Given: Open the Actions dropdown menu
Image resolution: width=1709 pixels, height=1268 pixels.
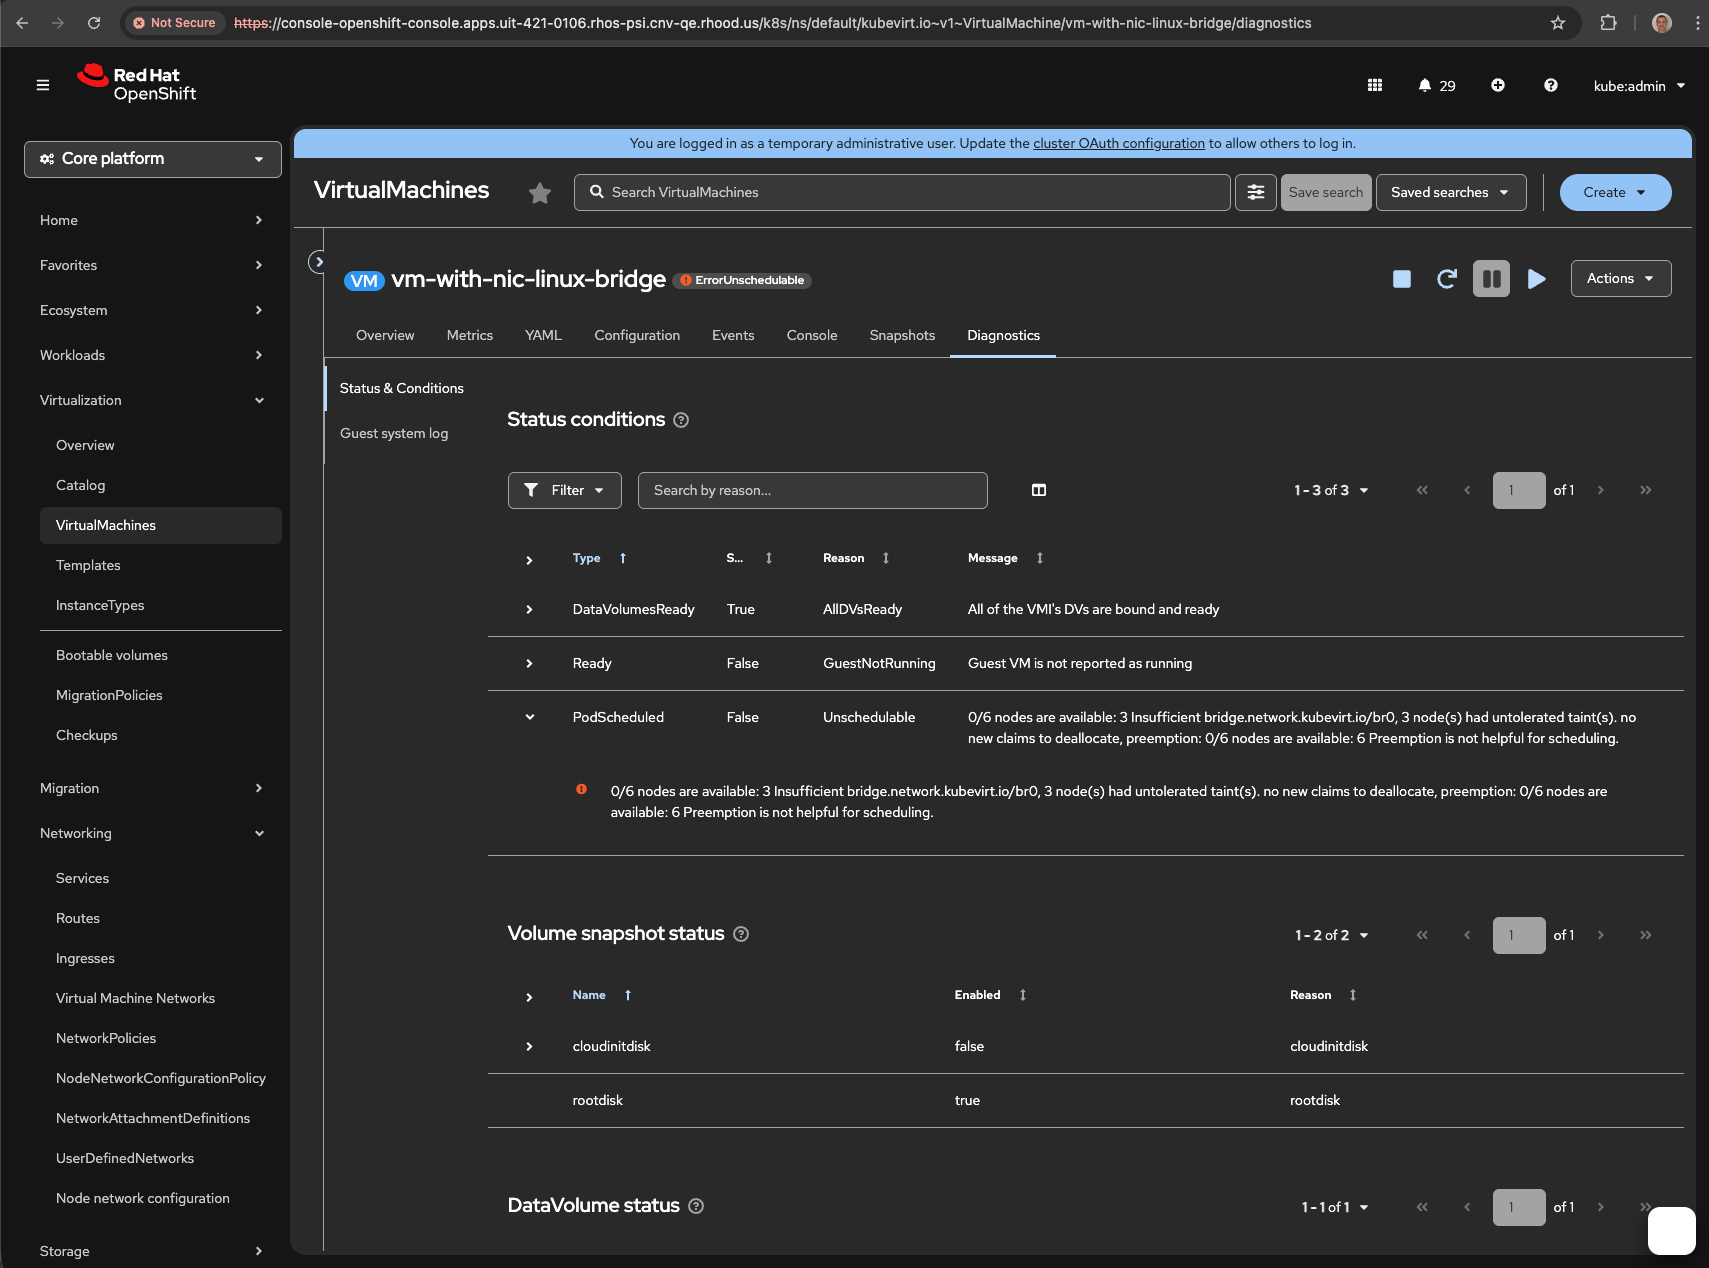Looking at the screenshot, I should [1620, 279].
